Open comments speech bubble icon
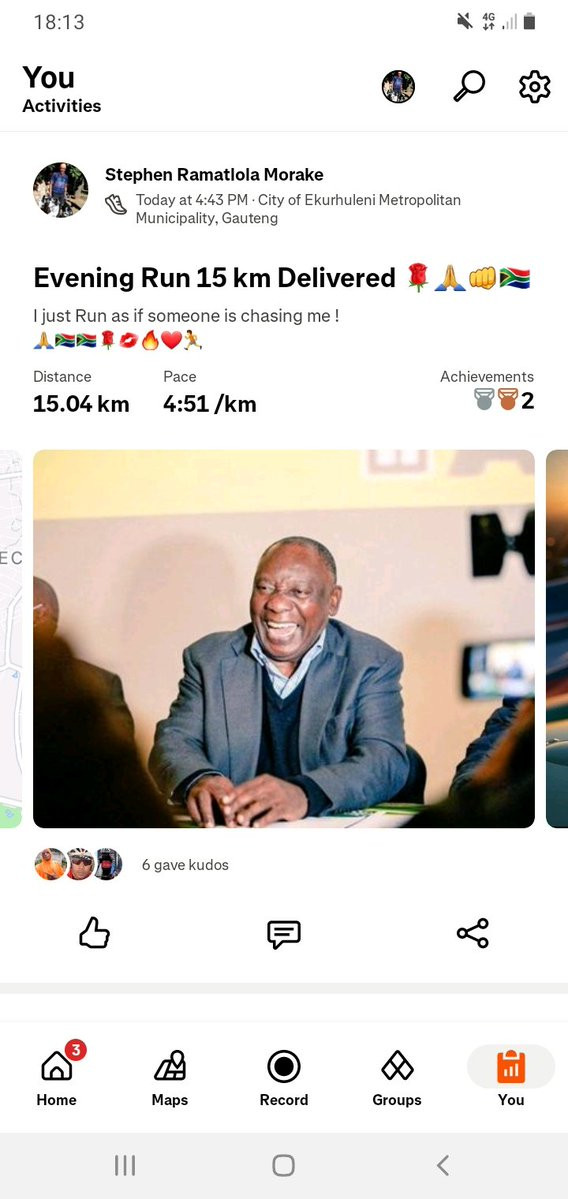568x1199 pixels. pyautogui.click(x=284, y=934)
